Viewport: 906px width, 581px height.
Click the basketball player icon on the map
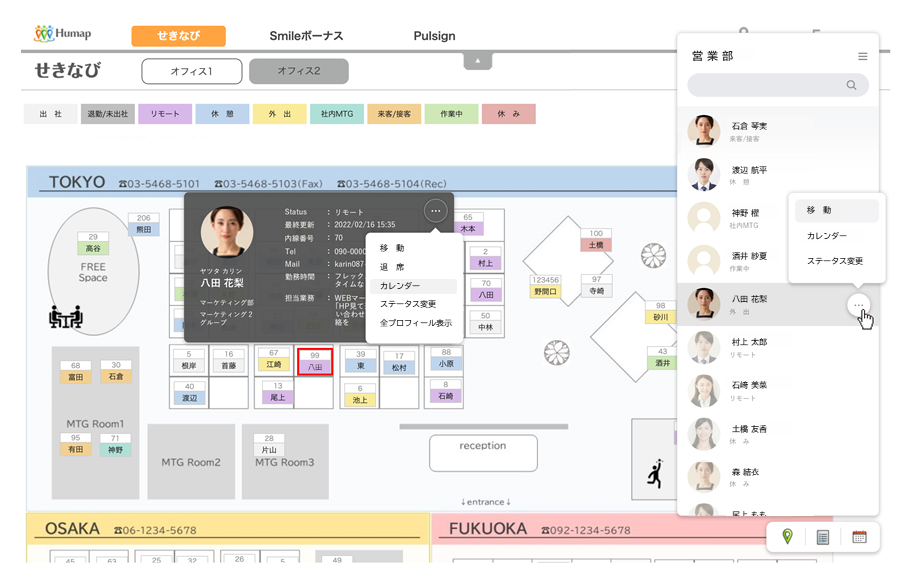(x=656, y=473)
